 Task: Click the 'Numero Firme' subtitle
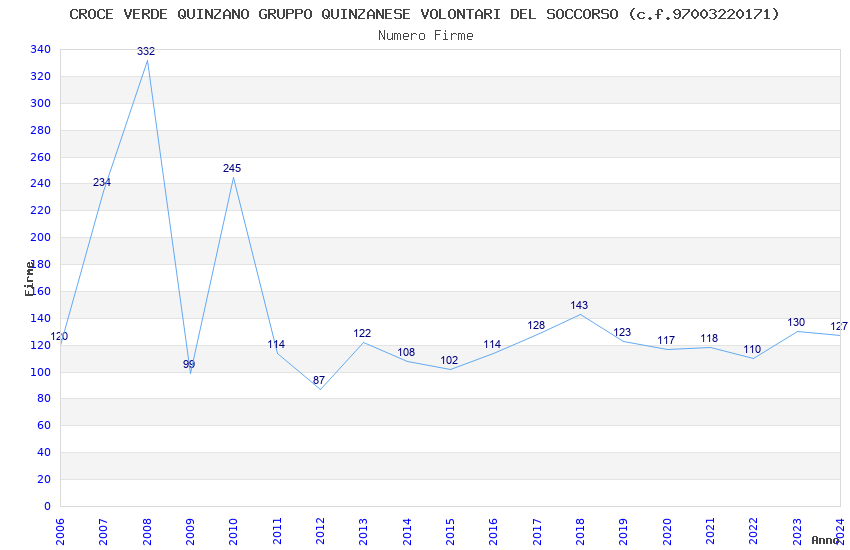(426, 35)
